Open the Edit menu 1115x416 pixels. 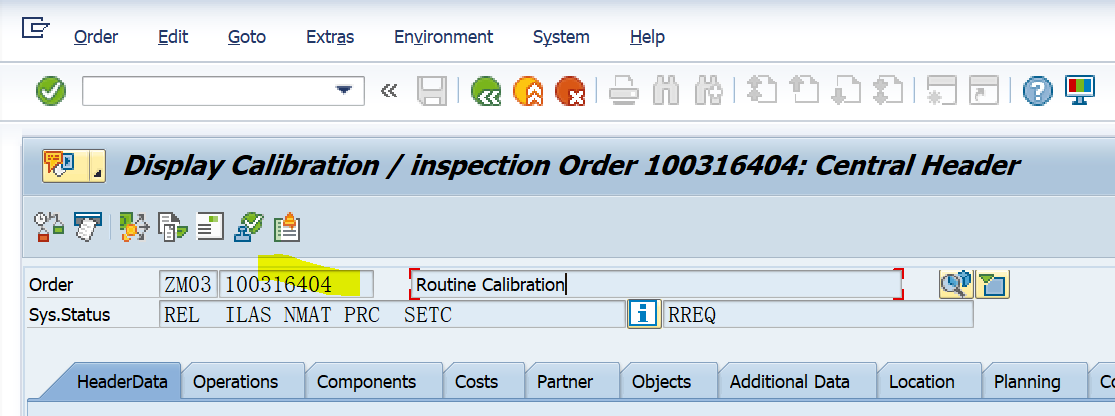pos(173,37)
